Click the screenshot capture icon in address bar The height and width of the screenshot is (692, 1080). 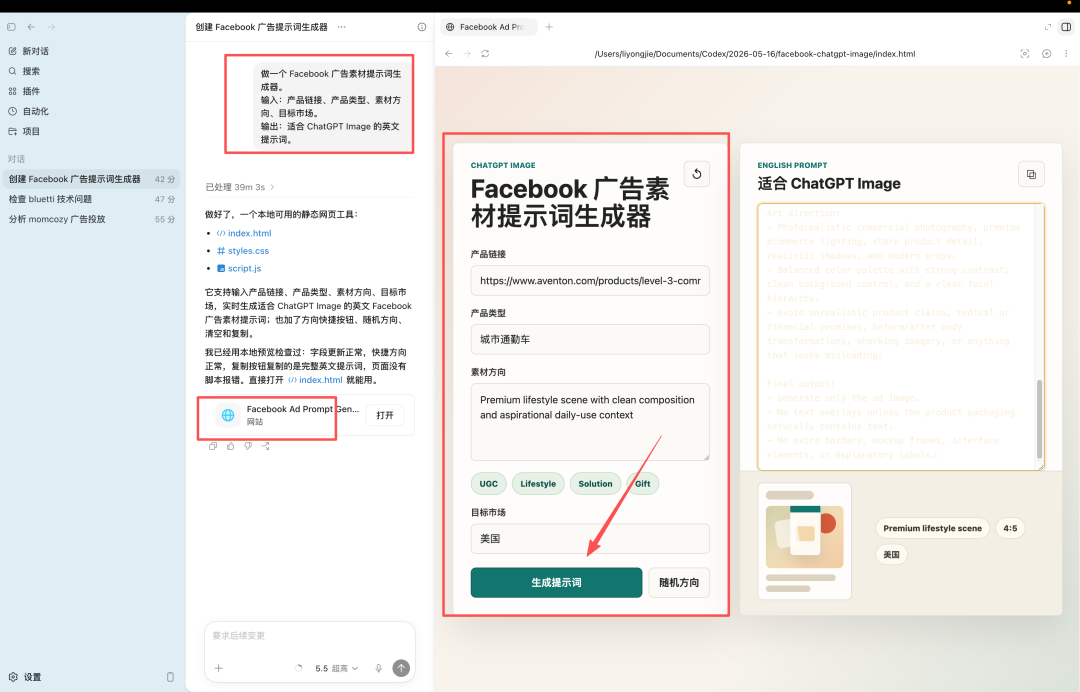1025,54
